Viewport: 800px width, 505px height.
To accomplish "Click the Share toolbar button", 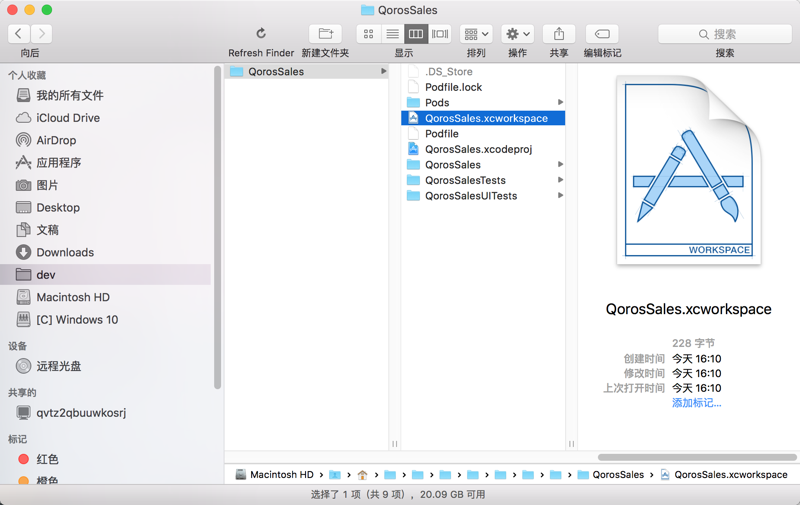I will pyautogui.click(x=559, y=34).
